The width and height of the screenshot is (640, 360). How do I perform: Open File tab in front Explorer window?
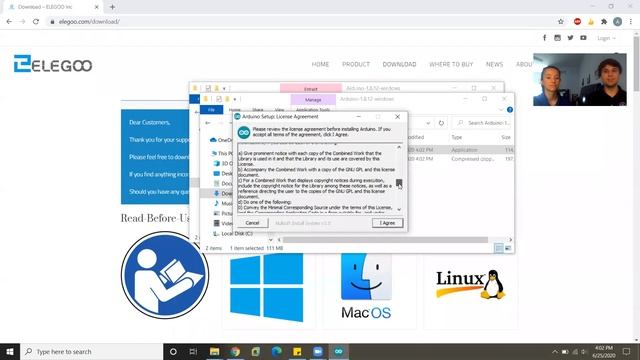pos(211,110)
